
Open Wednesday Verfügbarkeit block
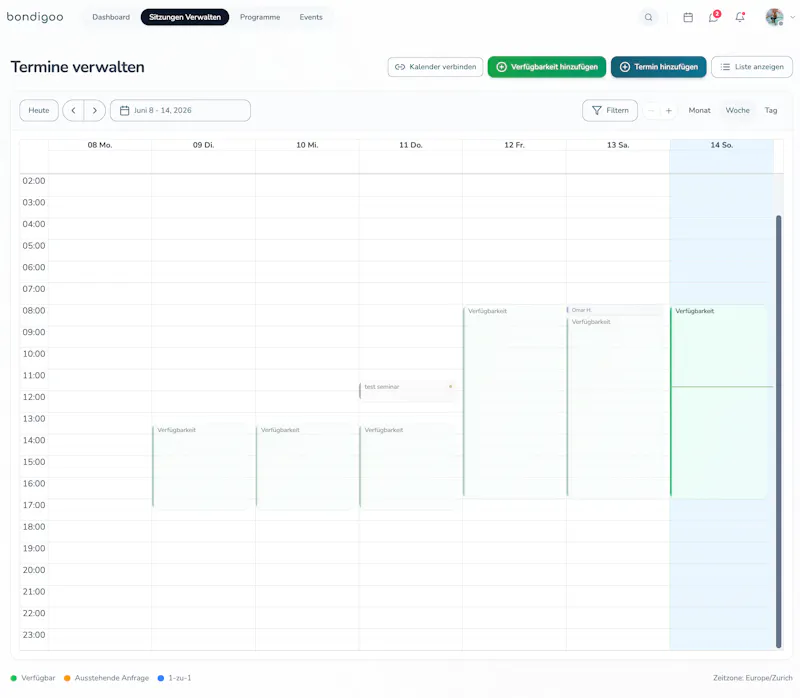(305, 466)
